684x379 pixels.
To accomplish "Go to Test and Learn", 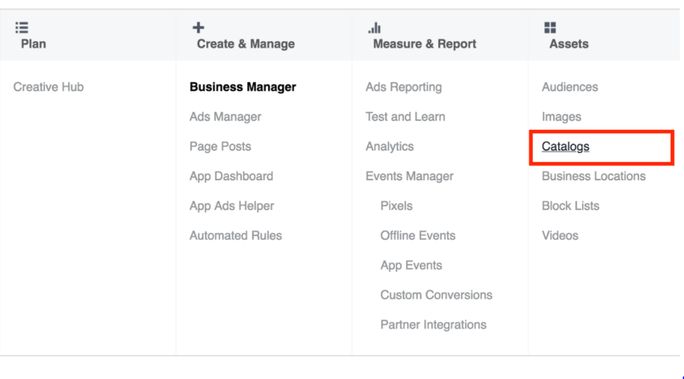I will [x=405, y=117].
